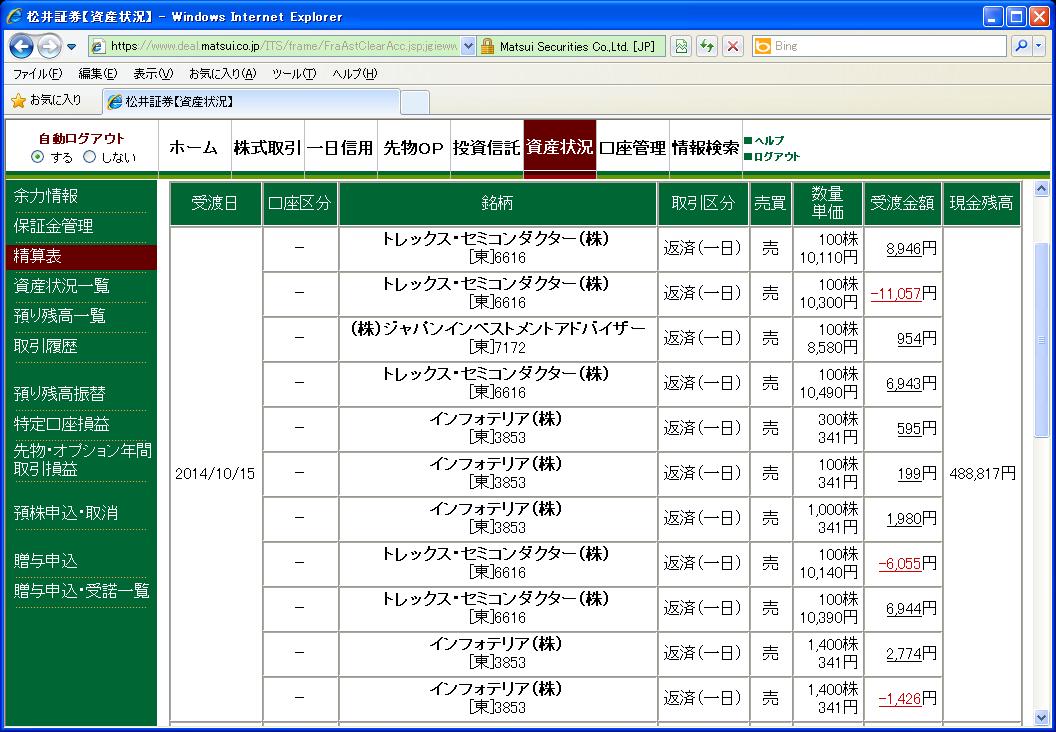
Task: Switch to the 株式取引 tab
Action: (267, 147)
